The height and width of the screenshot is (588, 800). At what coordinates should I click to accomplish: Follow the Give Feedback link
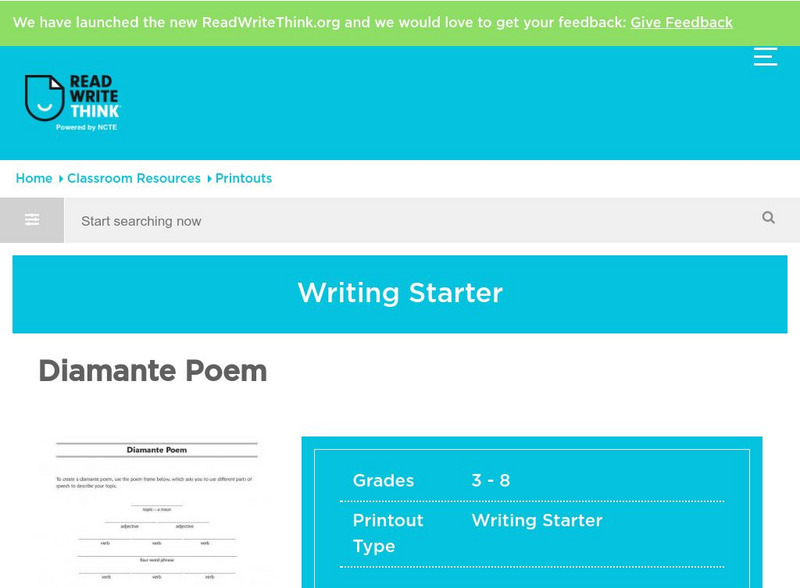tap(681, 22)
